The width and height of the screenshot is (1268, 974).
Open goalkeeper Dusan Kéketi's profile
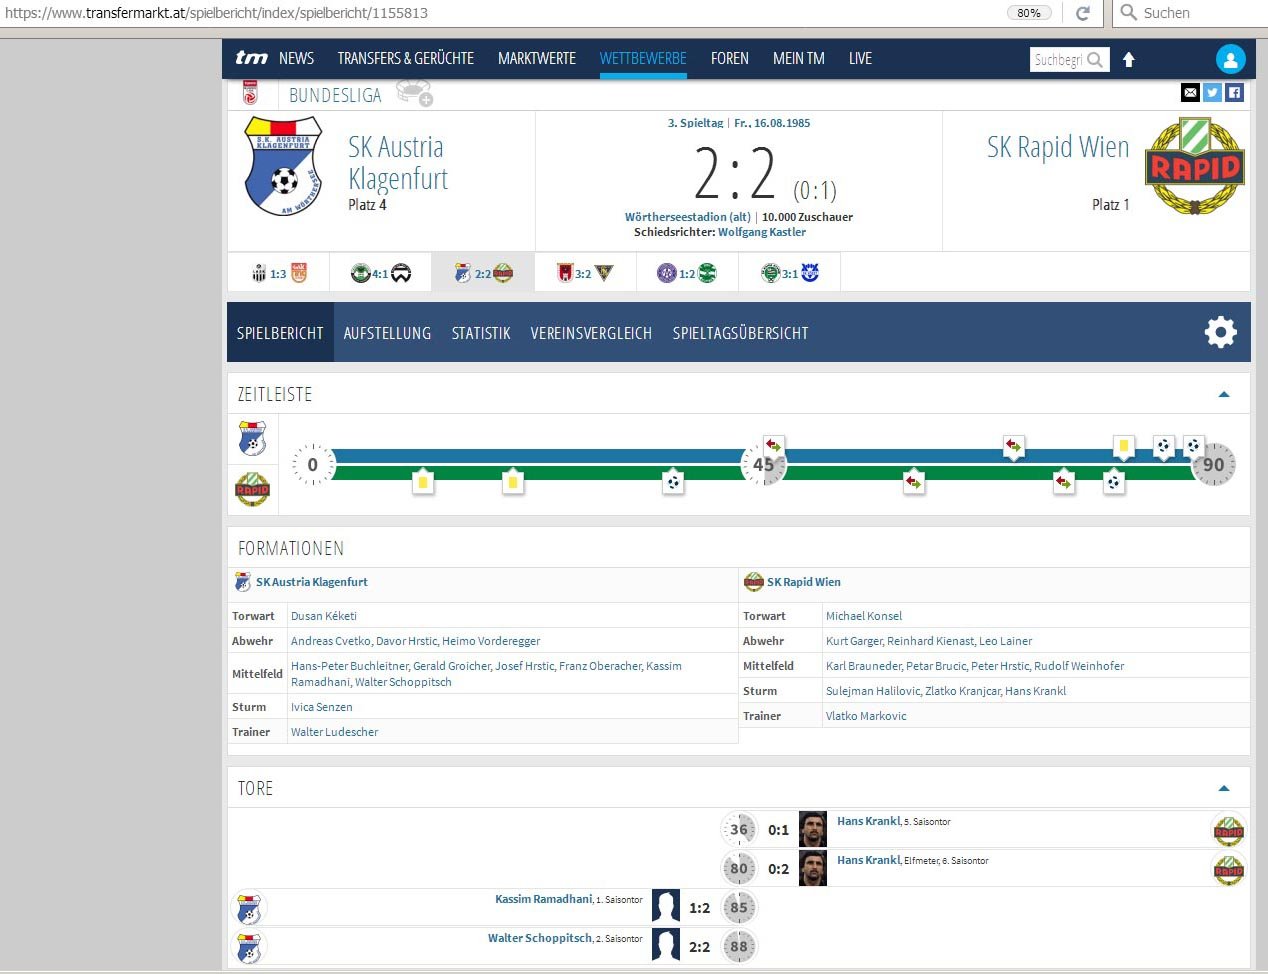point(324,616)
